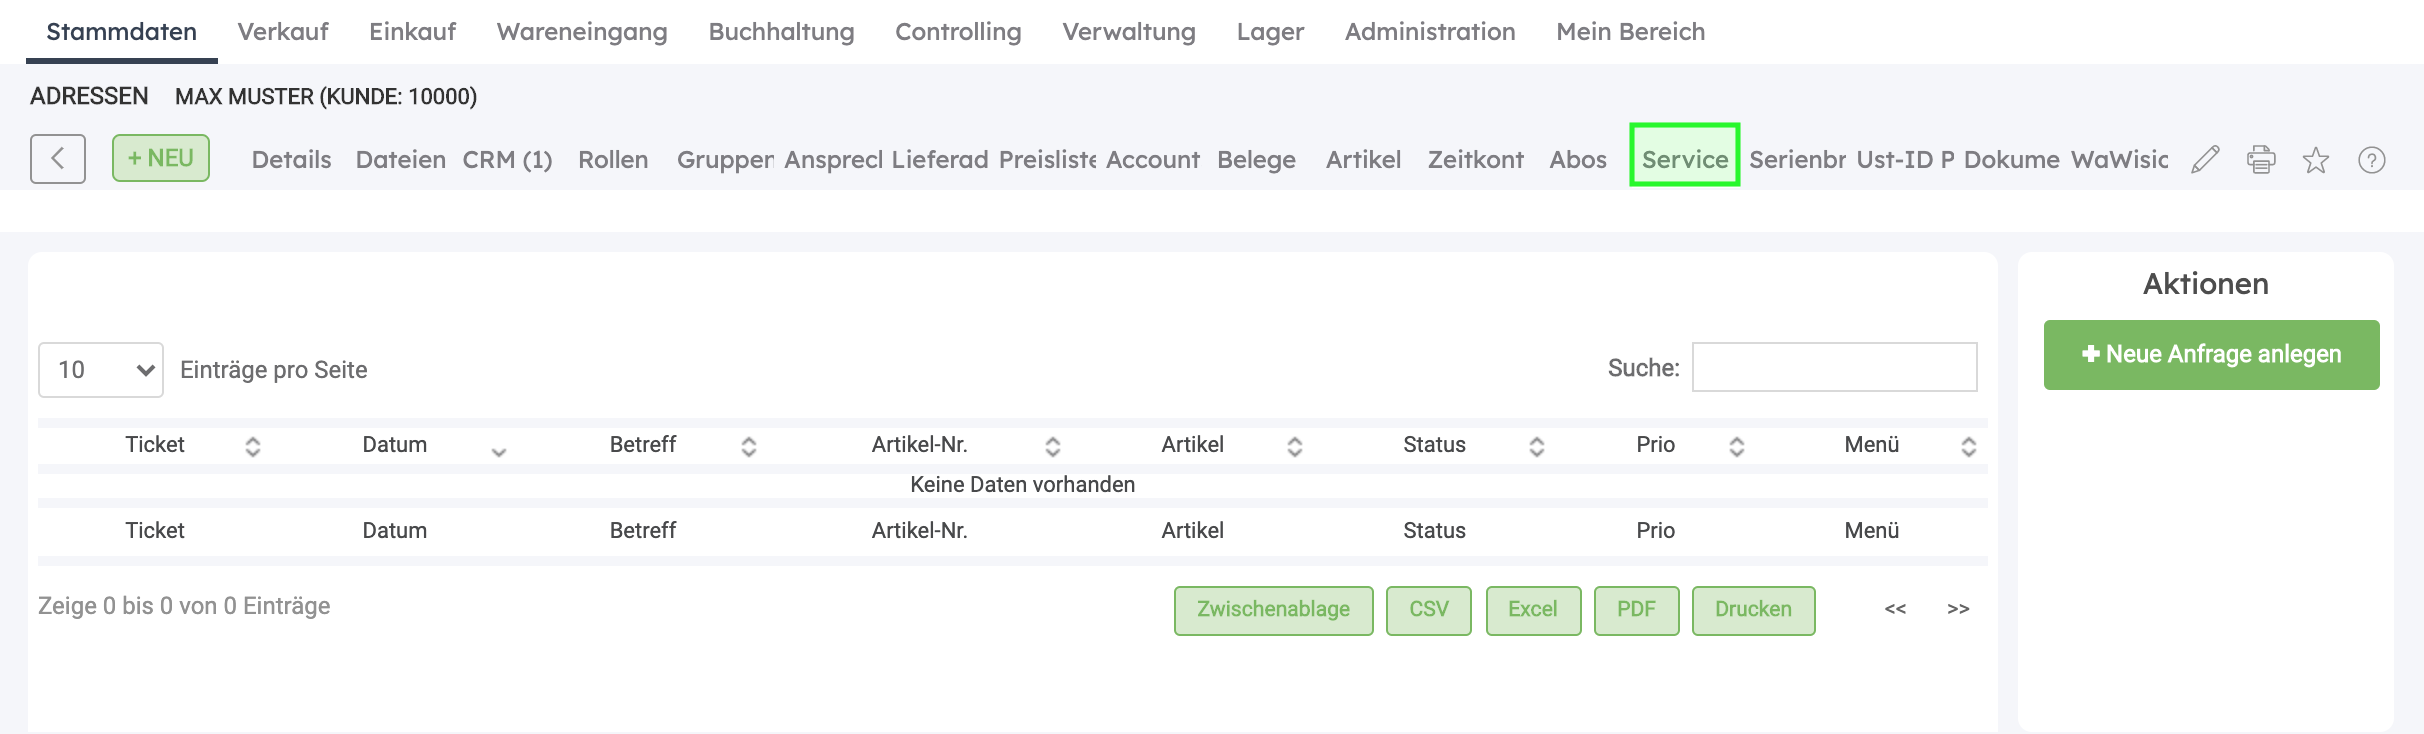The image size is (2424, 734).
Task: Click into the Suche search field
Action: [x=1834, y=367]
